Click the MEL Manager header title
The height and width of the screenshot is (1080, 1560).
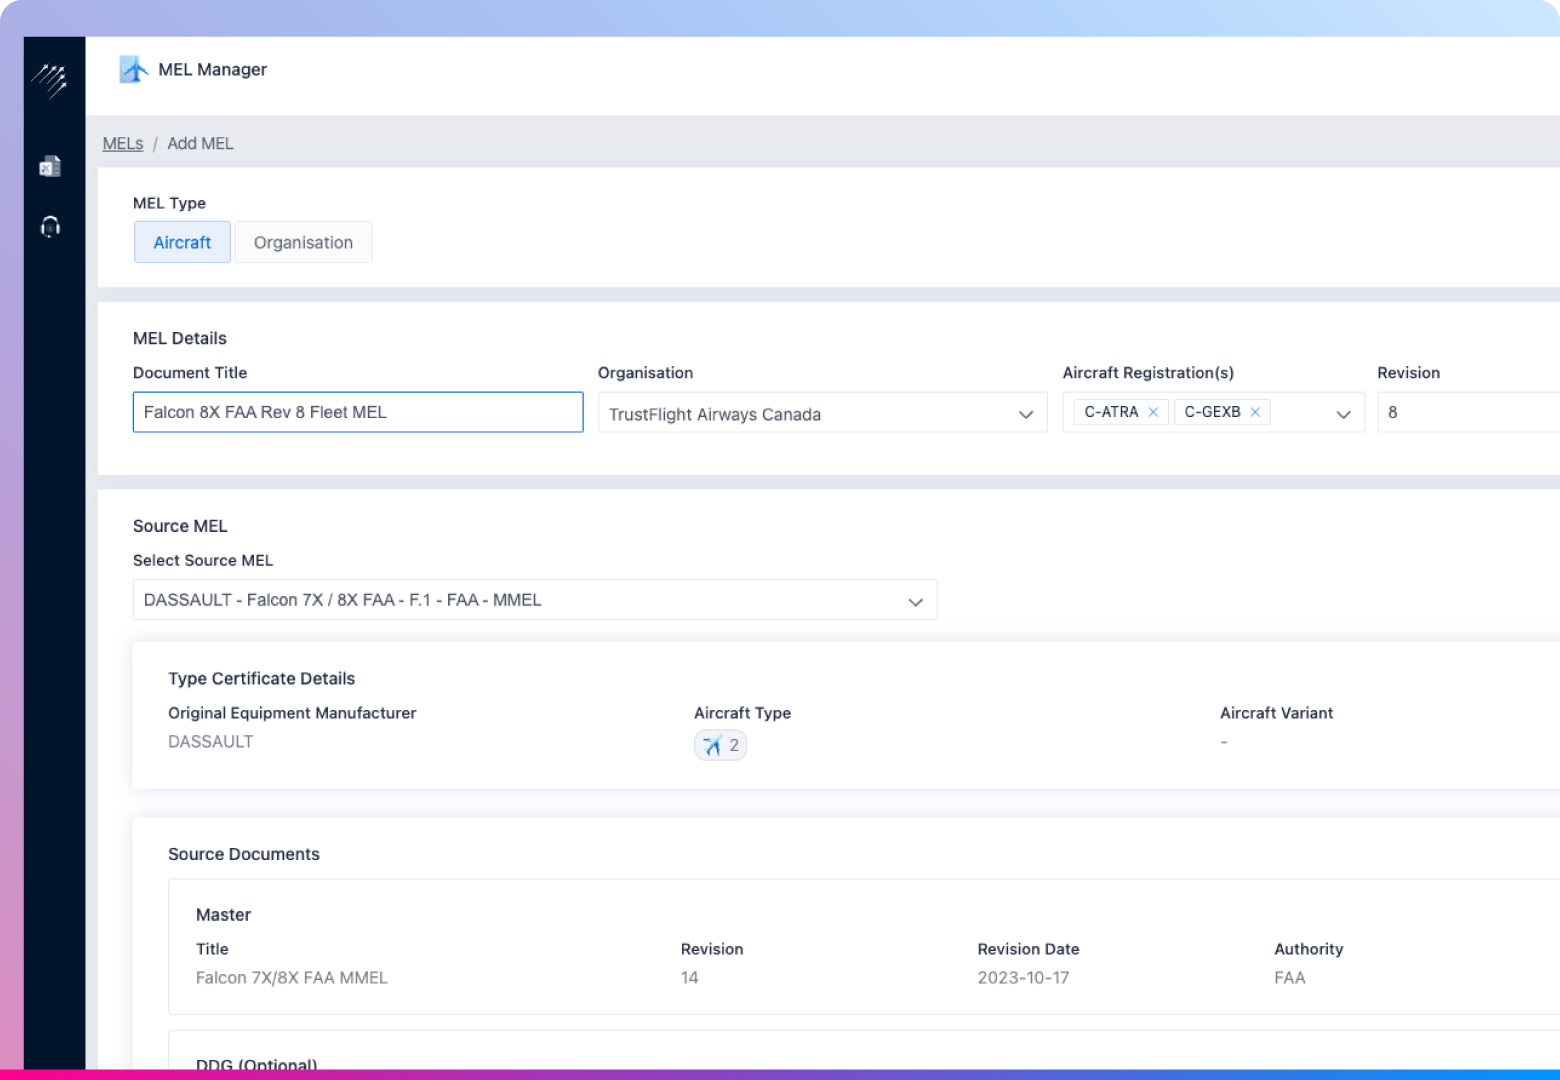(x=212, y=70)
